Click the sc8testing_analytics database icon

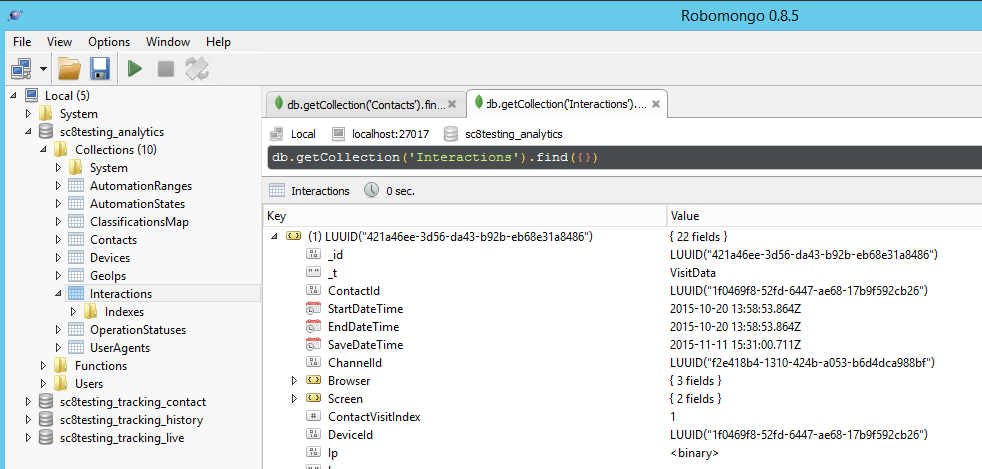click(46, 131)
